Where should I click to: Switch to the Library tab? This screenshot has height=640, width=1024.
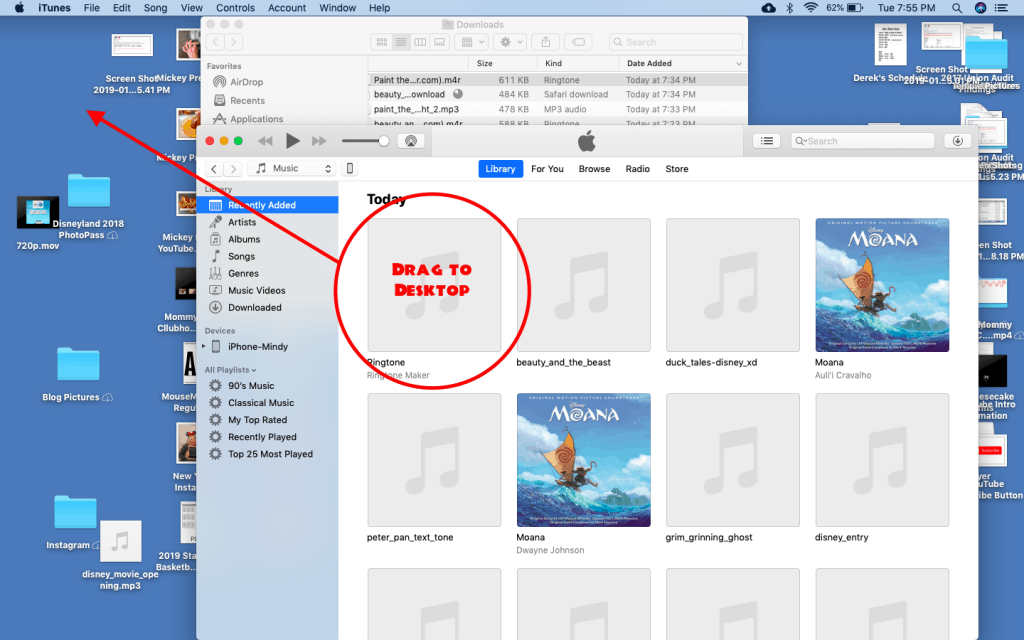click(x=500, y=168)
